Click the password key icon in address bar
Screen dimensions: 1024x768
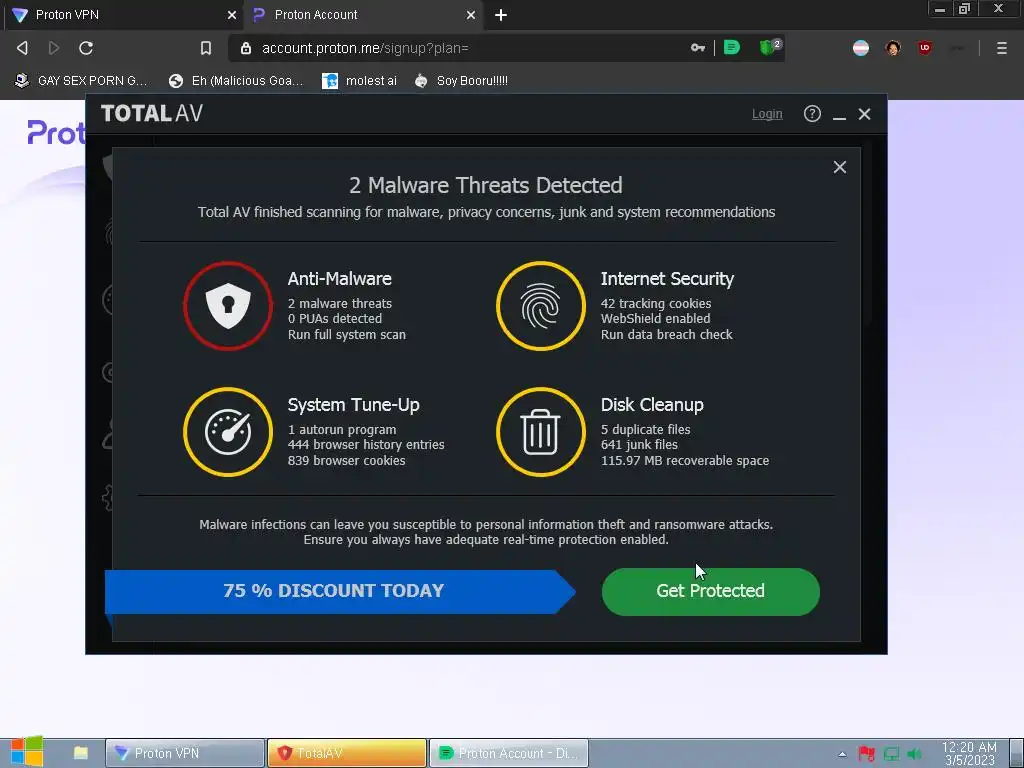click(x=697, y=48)
